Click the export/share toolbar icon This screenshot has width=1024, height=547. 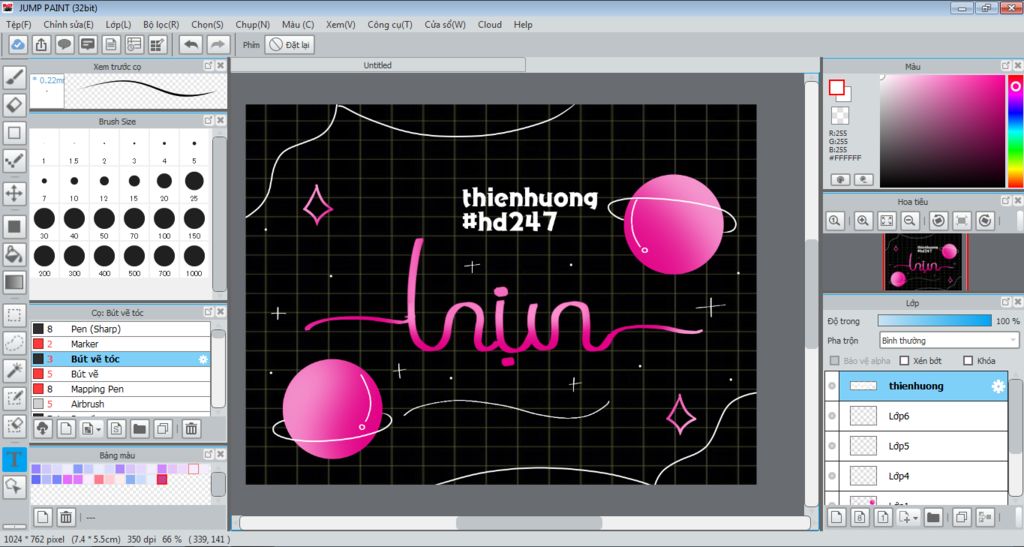pyautogui.click(x=41, y=44)
